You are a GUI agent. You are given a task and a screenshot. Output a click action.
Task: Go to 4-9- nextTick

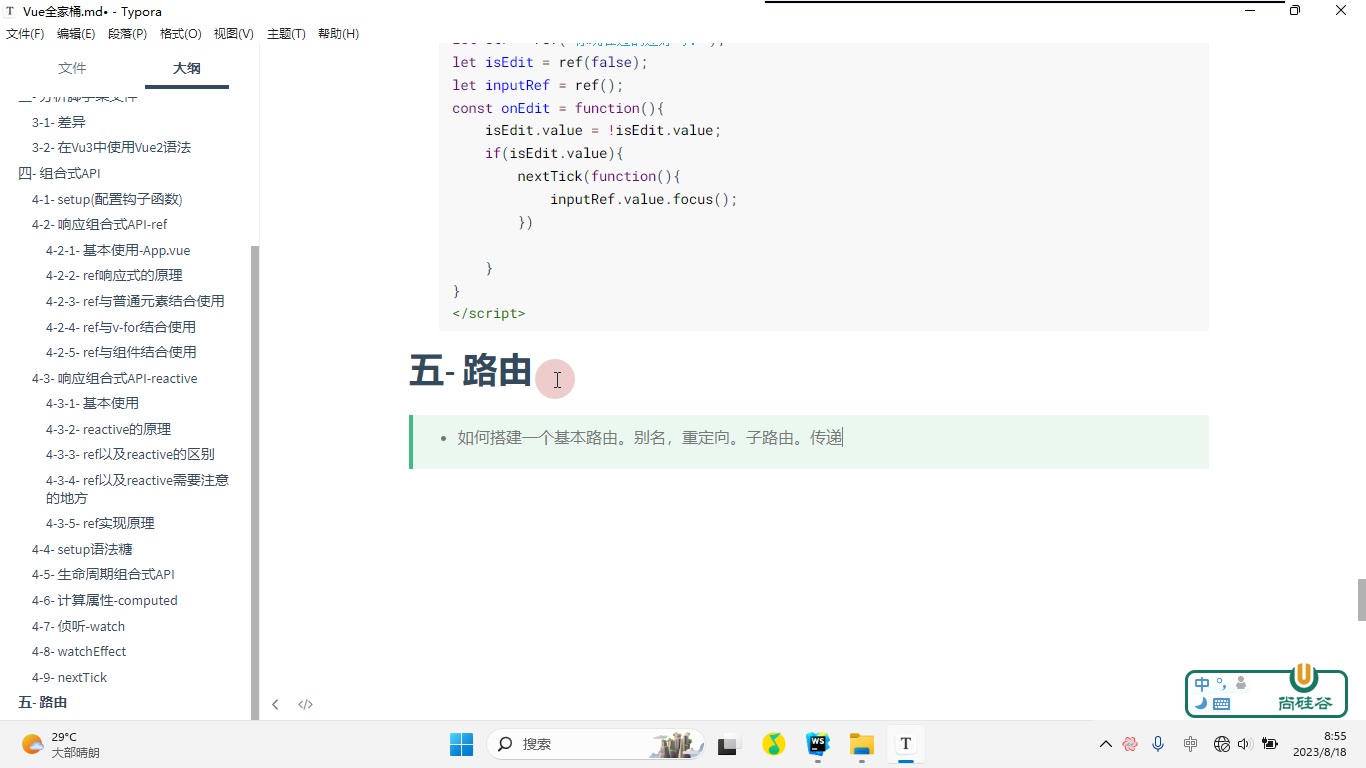pos(69,677)
